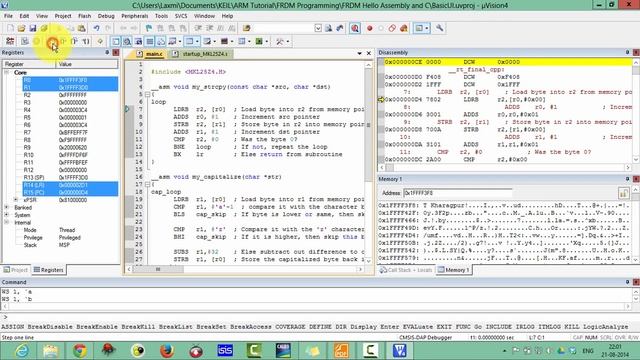This screenshot has height=360, width=640.
Task: Click the Run debug icon
Action: click(x=24, y=41)
